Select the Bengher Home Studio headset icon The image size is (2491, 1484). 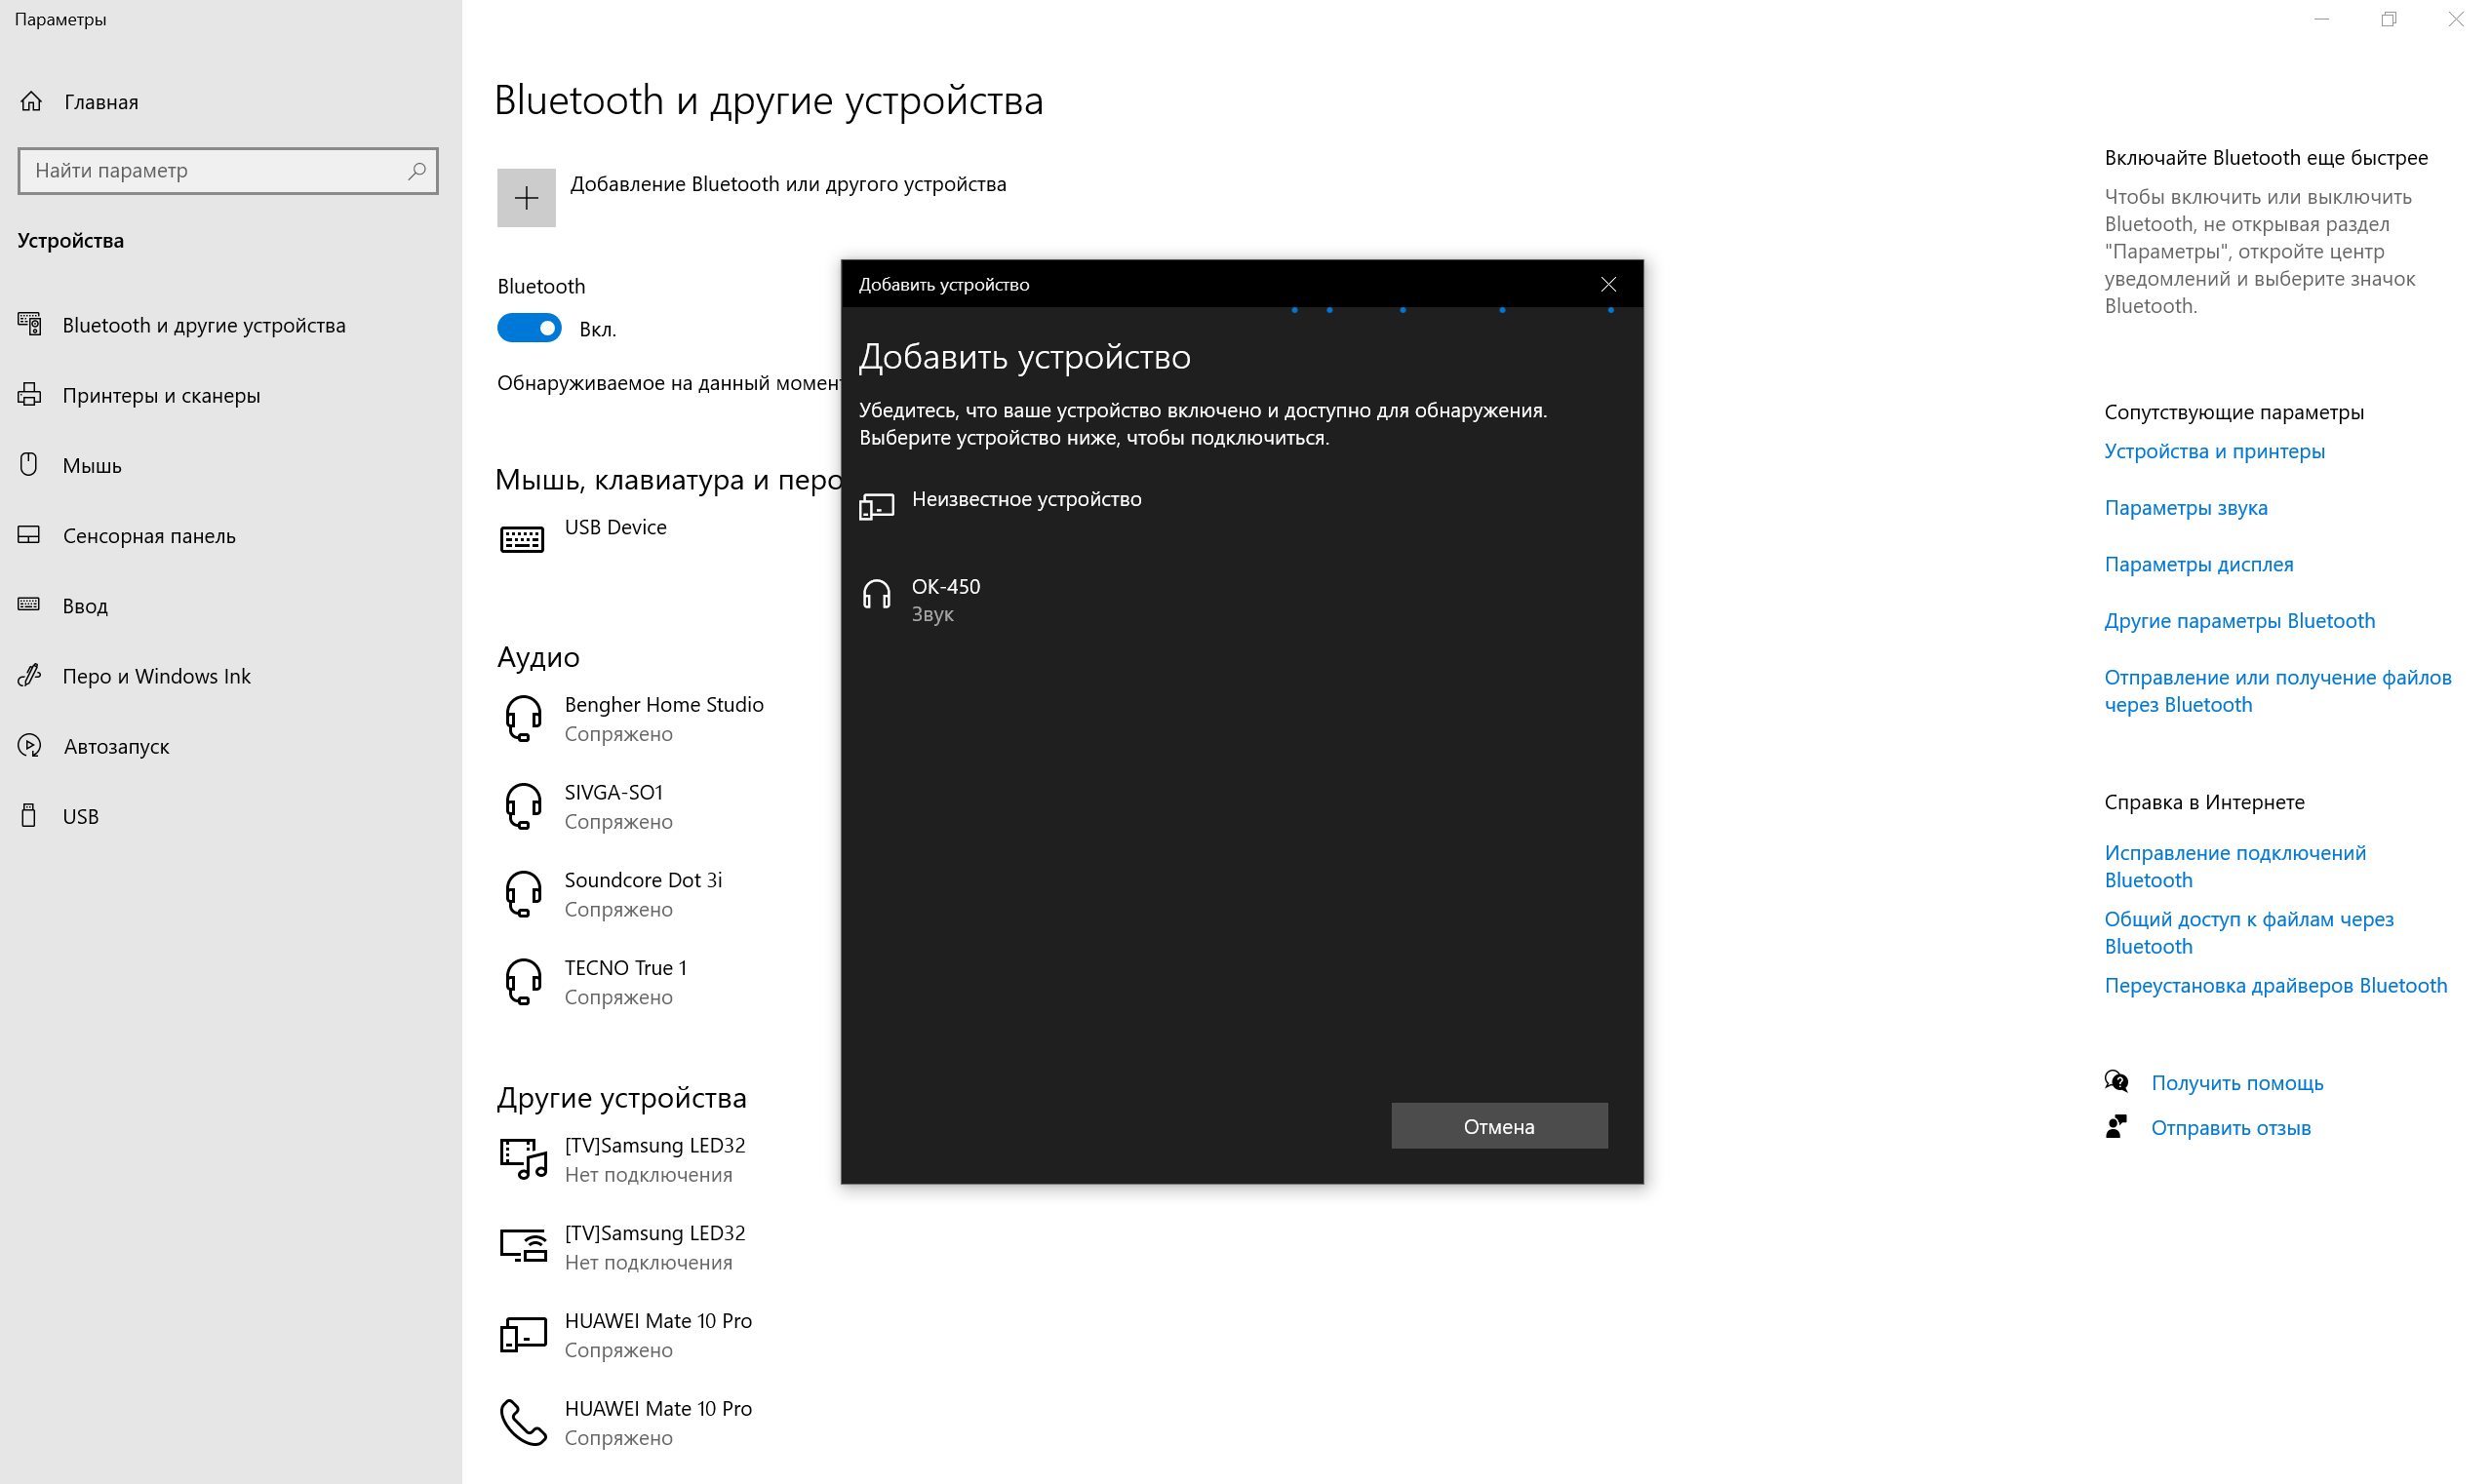point(523,718)
